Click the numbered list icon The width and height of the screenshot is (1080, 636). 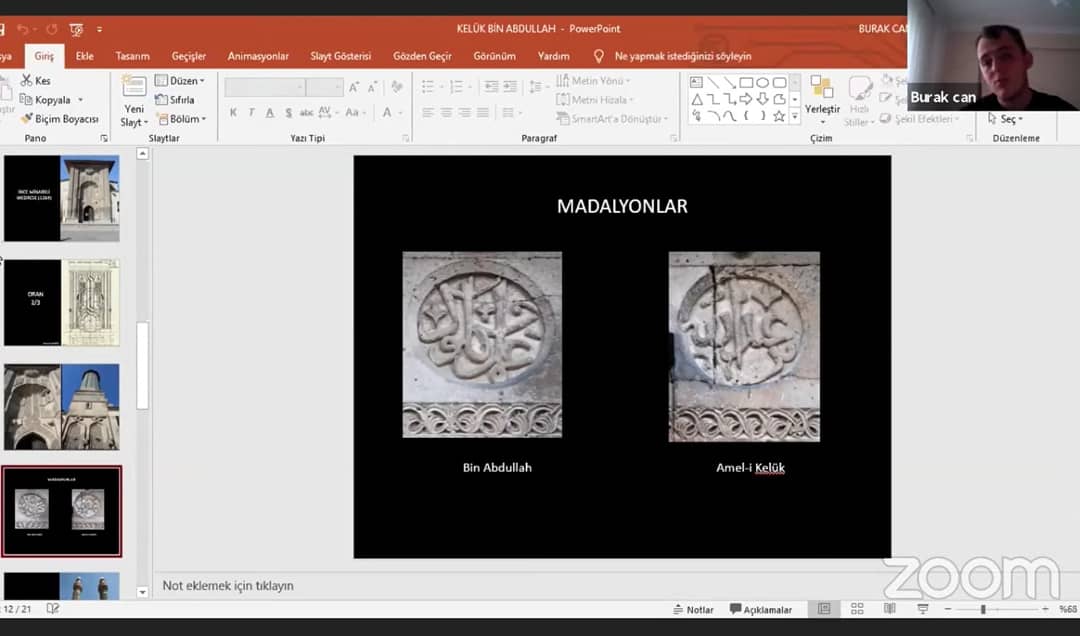(455, 87)
